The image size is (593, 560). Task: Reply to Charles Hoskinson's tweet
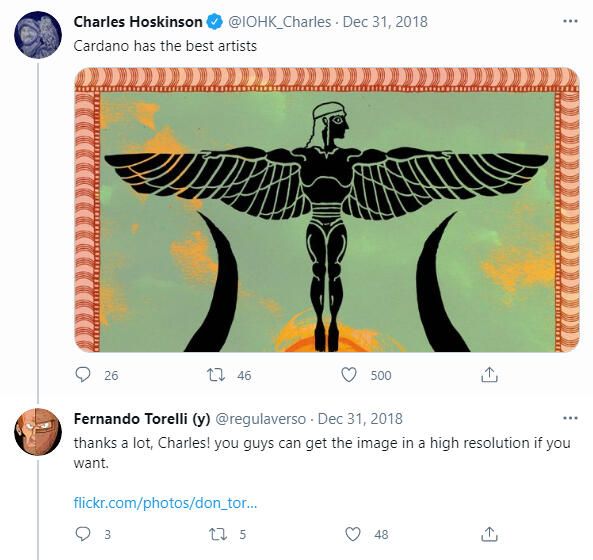click(x=83, y=375)
